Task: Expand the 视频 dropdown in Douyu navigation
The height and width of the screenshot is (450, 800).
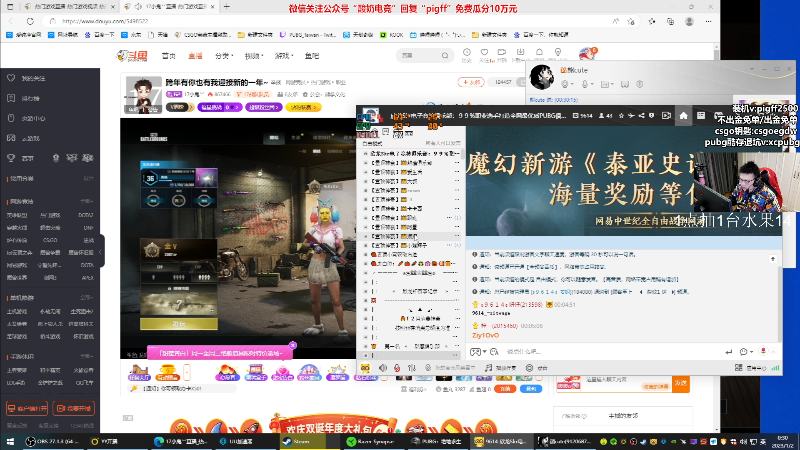Action: [x=254, y=56]
